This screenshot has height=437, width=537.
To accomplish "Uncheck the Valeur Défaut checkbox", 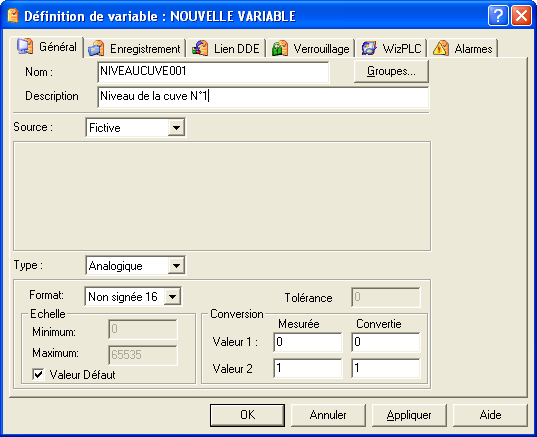I will (x=38, y=374).
